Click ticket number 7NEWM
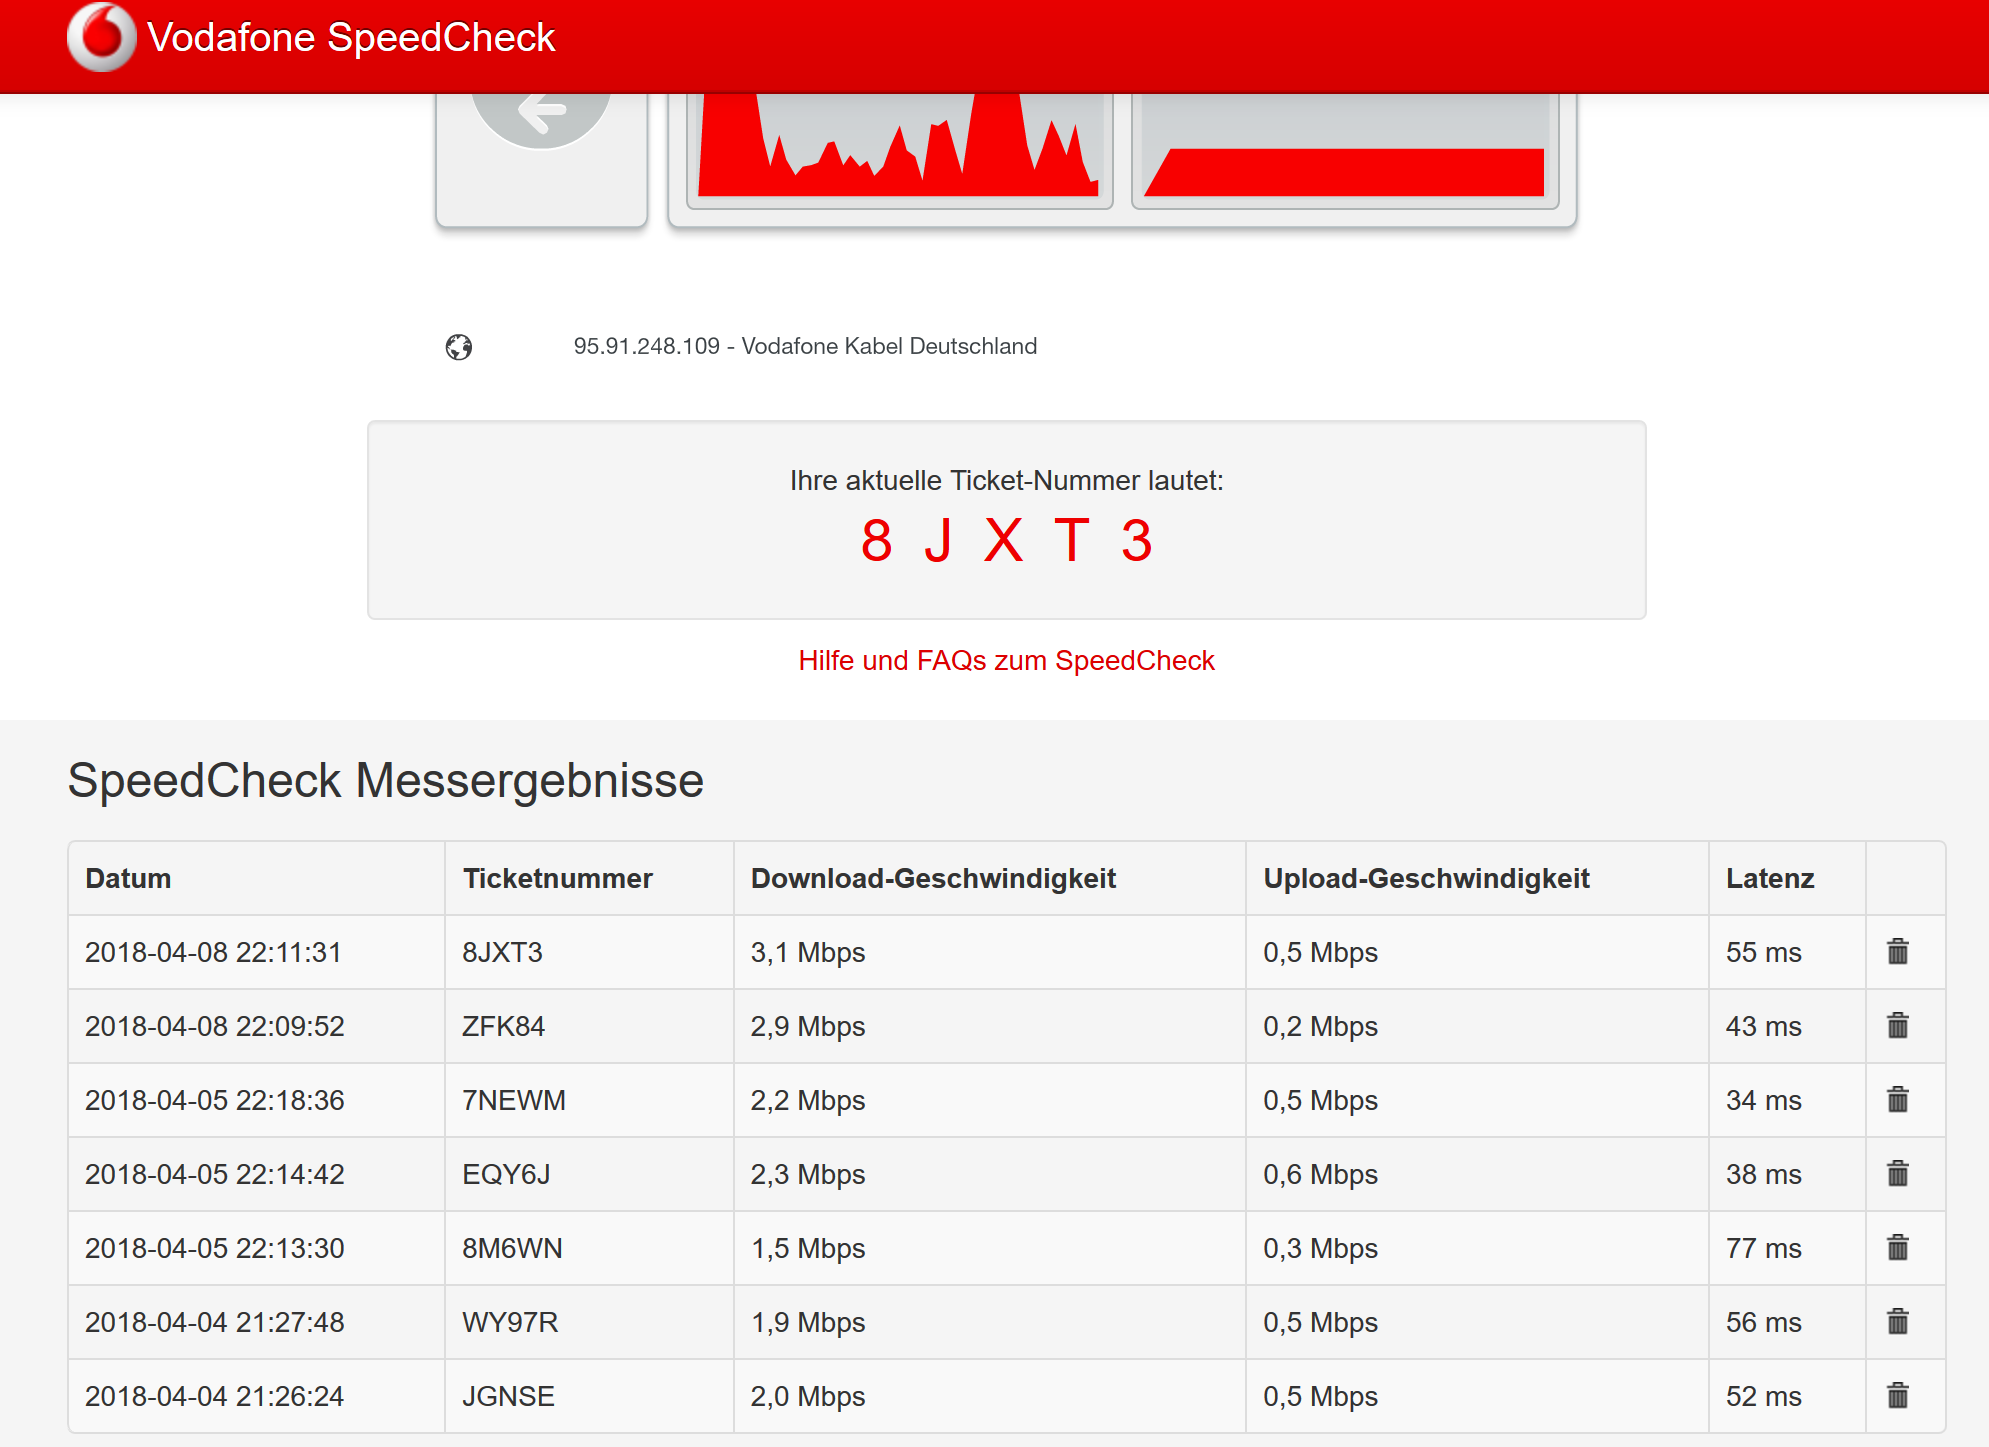Screen dimensions: 1989x1447 point(514,1100)
